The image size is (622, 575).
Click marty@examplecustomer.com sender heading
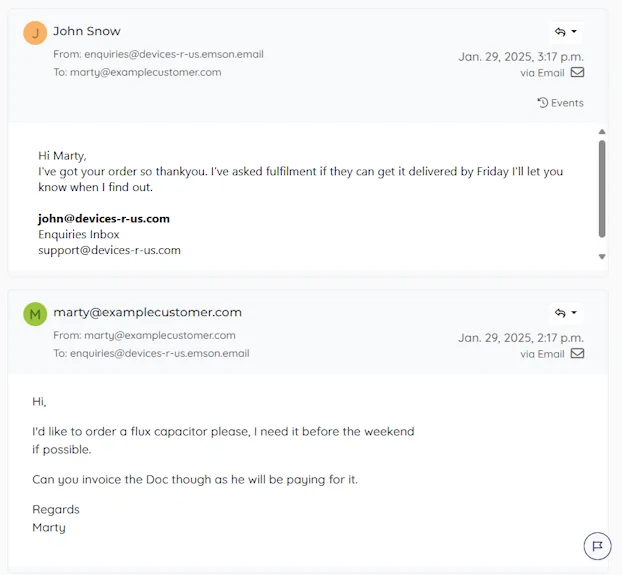[x=148, y=312]
